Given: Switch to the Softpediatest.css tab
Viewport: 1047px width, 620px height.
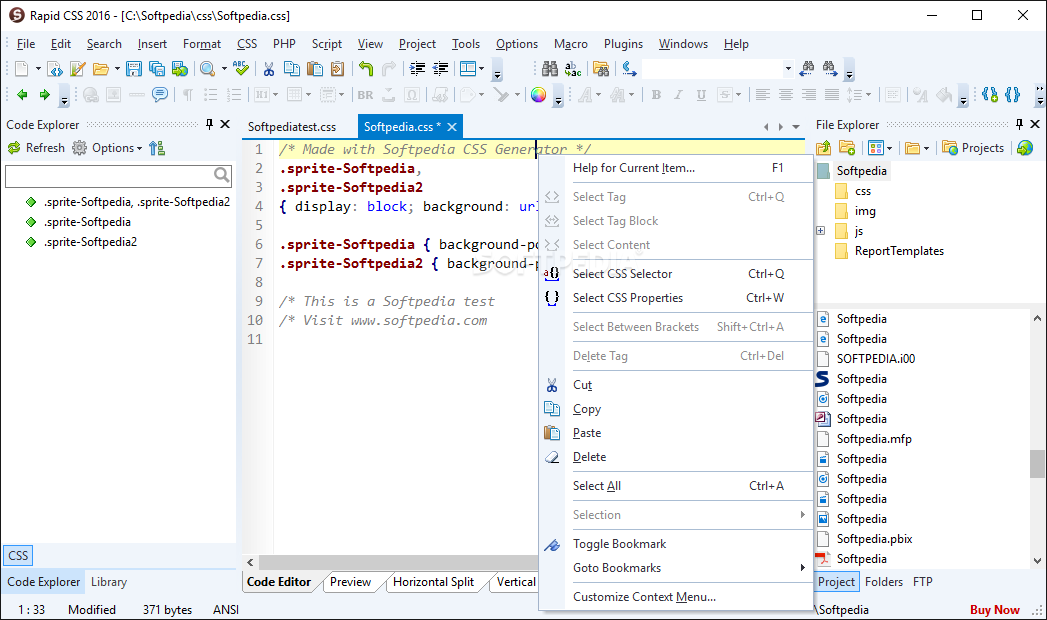Looking at the screenshot, I should (x=292, y=127).
